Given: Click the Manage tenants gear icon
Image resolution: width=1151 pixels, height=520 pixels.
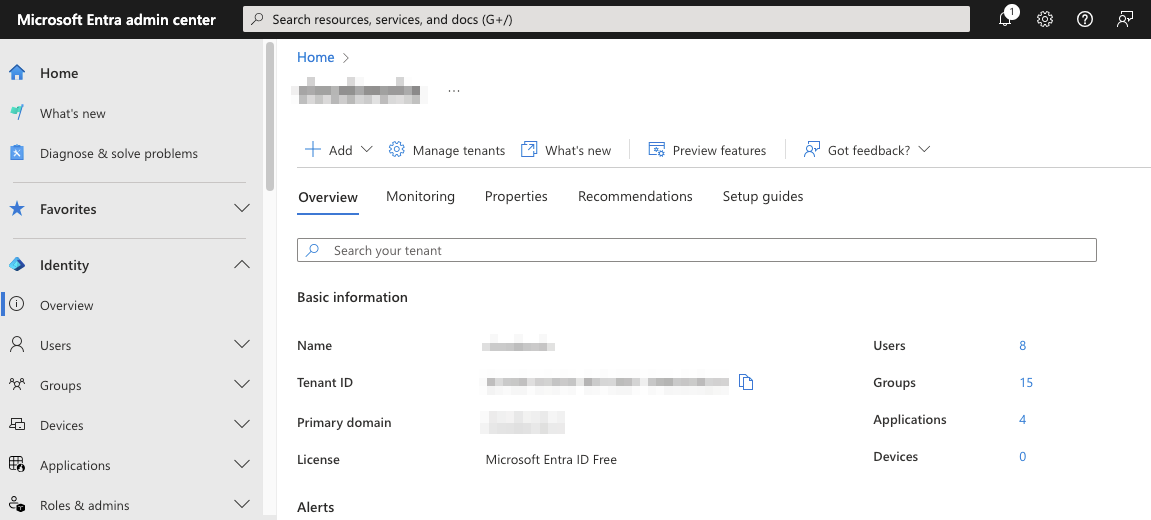Looking at the screenshot, I should (396, 150).
